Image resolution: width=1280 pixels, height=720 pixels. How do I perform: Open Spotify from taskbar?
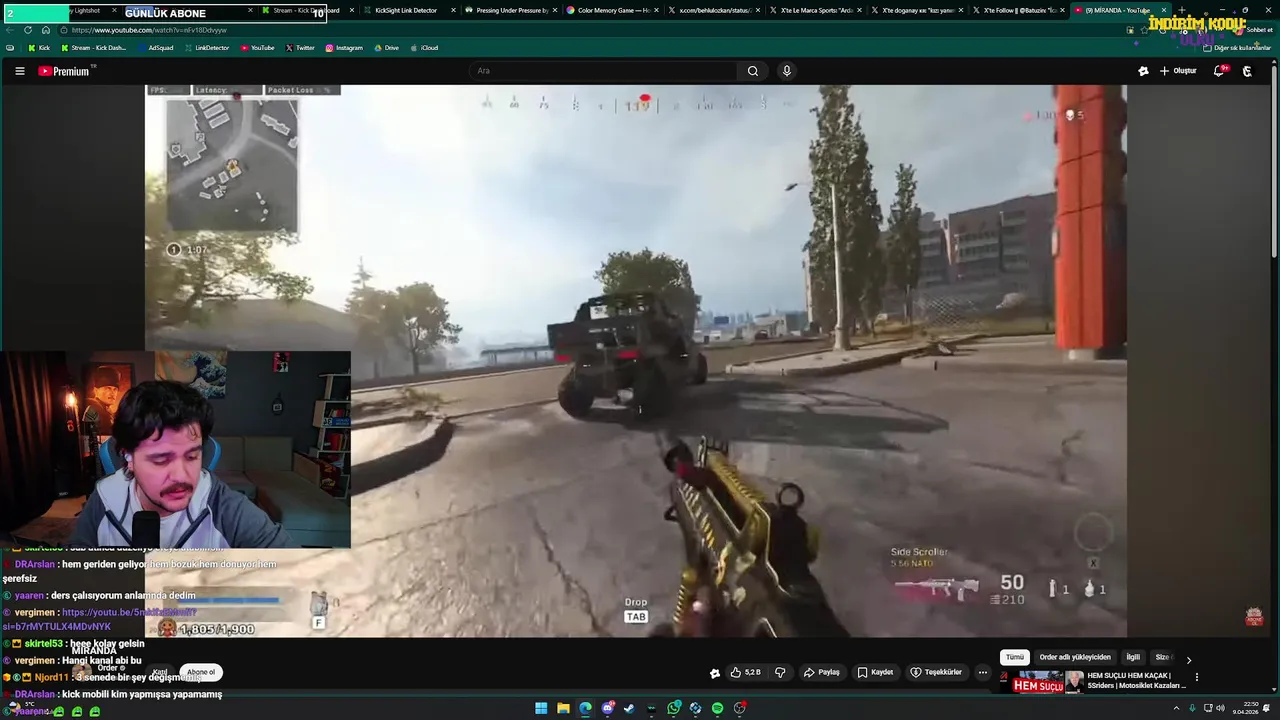point(717,708)
